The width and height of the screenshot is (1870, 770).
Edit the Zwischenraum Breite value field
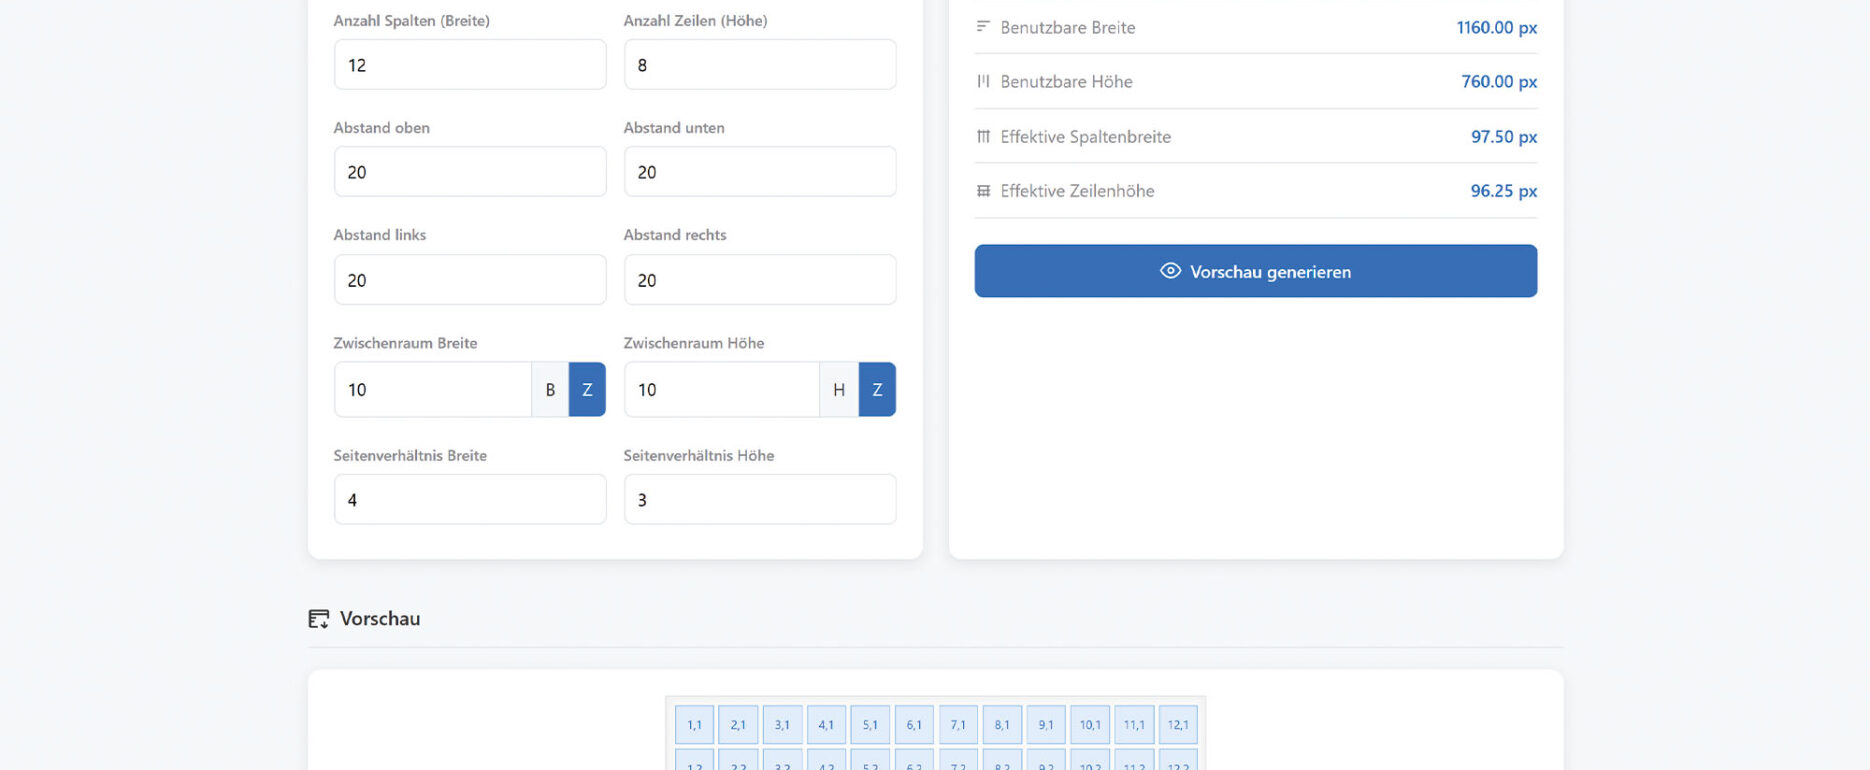[x=432, y=390]
